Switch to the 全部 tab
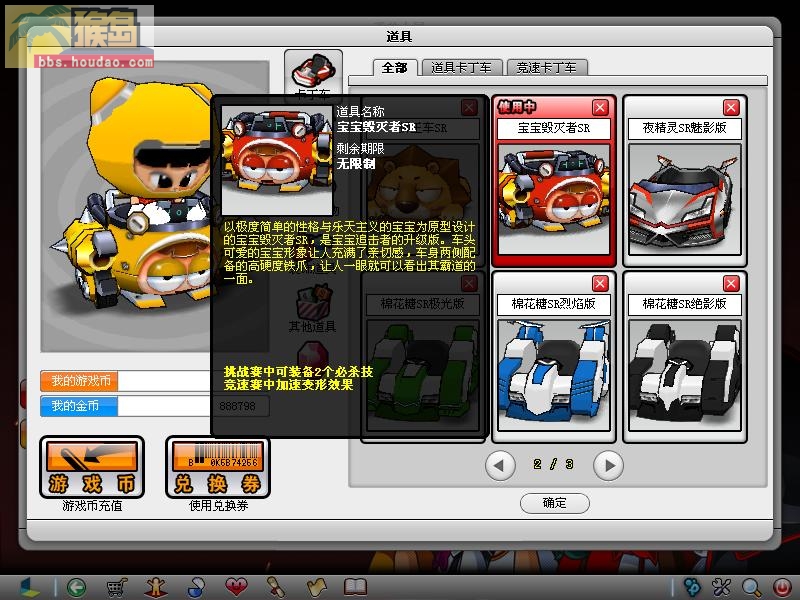The image size is (800, 600). tap(394, 68)
